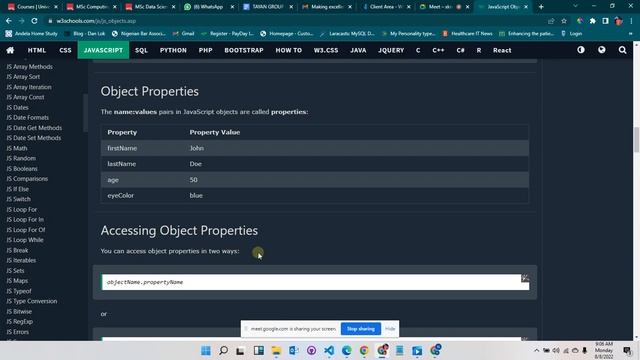Viewport: 640px width, 360px height.
Task: Open the BOOTSTRAP nav item
Action: [x=244, y=50]
